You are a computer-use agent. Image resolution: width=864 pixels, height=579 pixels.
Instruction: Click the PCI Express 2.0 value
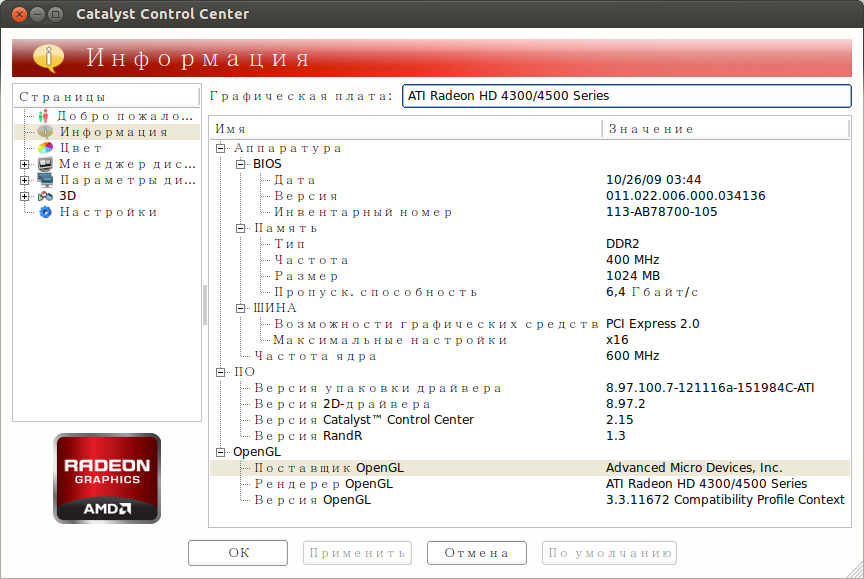point(652,323)
